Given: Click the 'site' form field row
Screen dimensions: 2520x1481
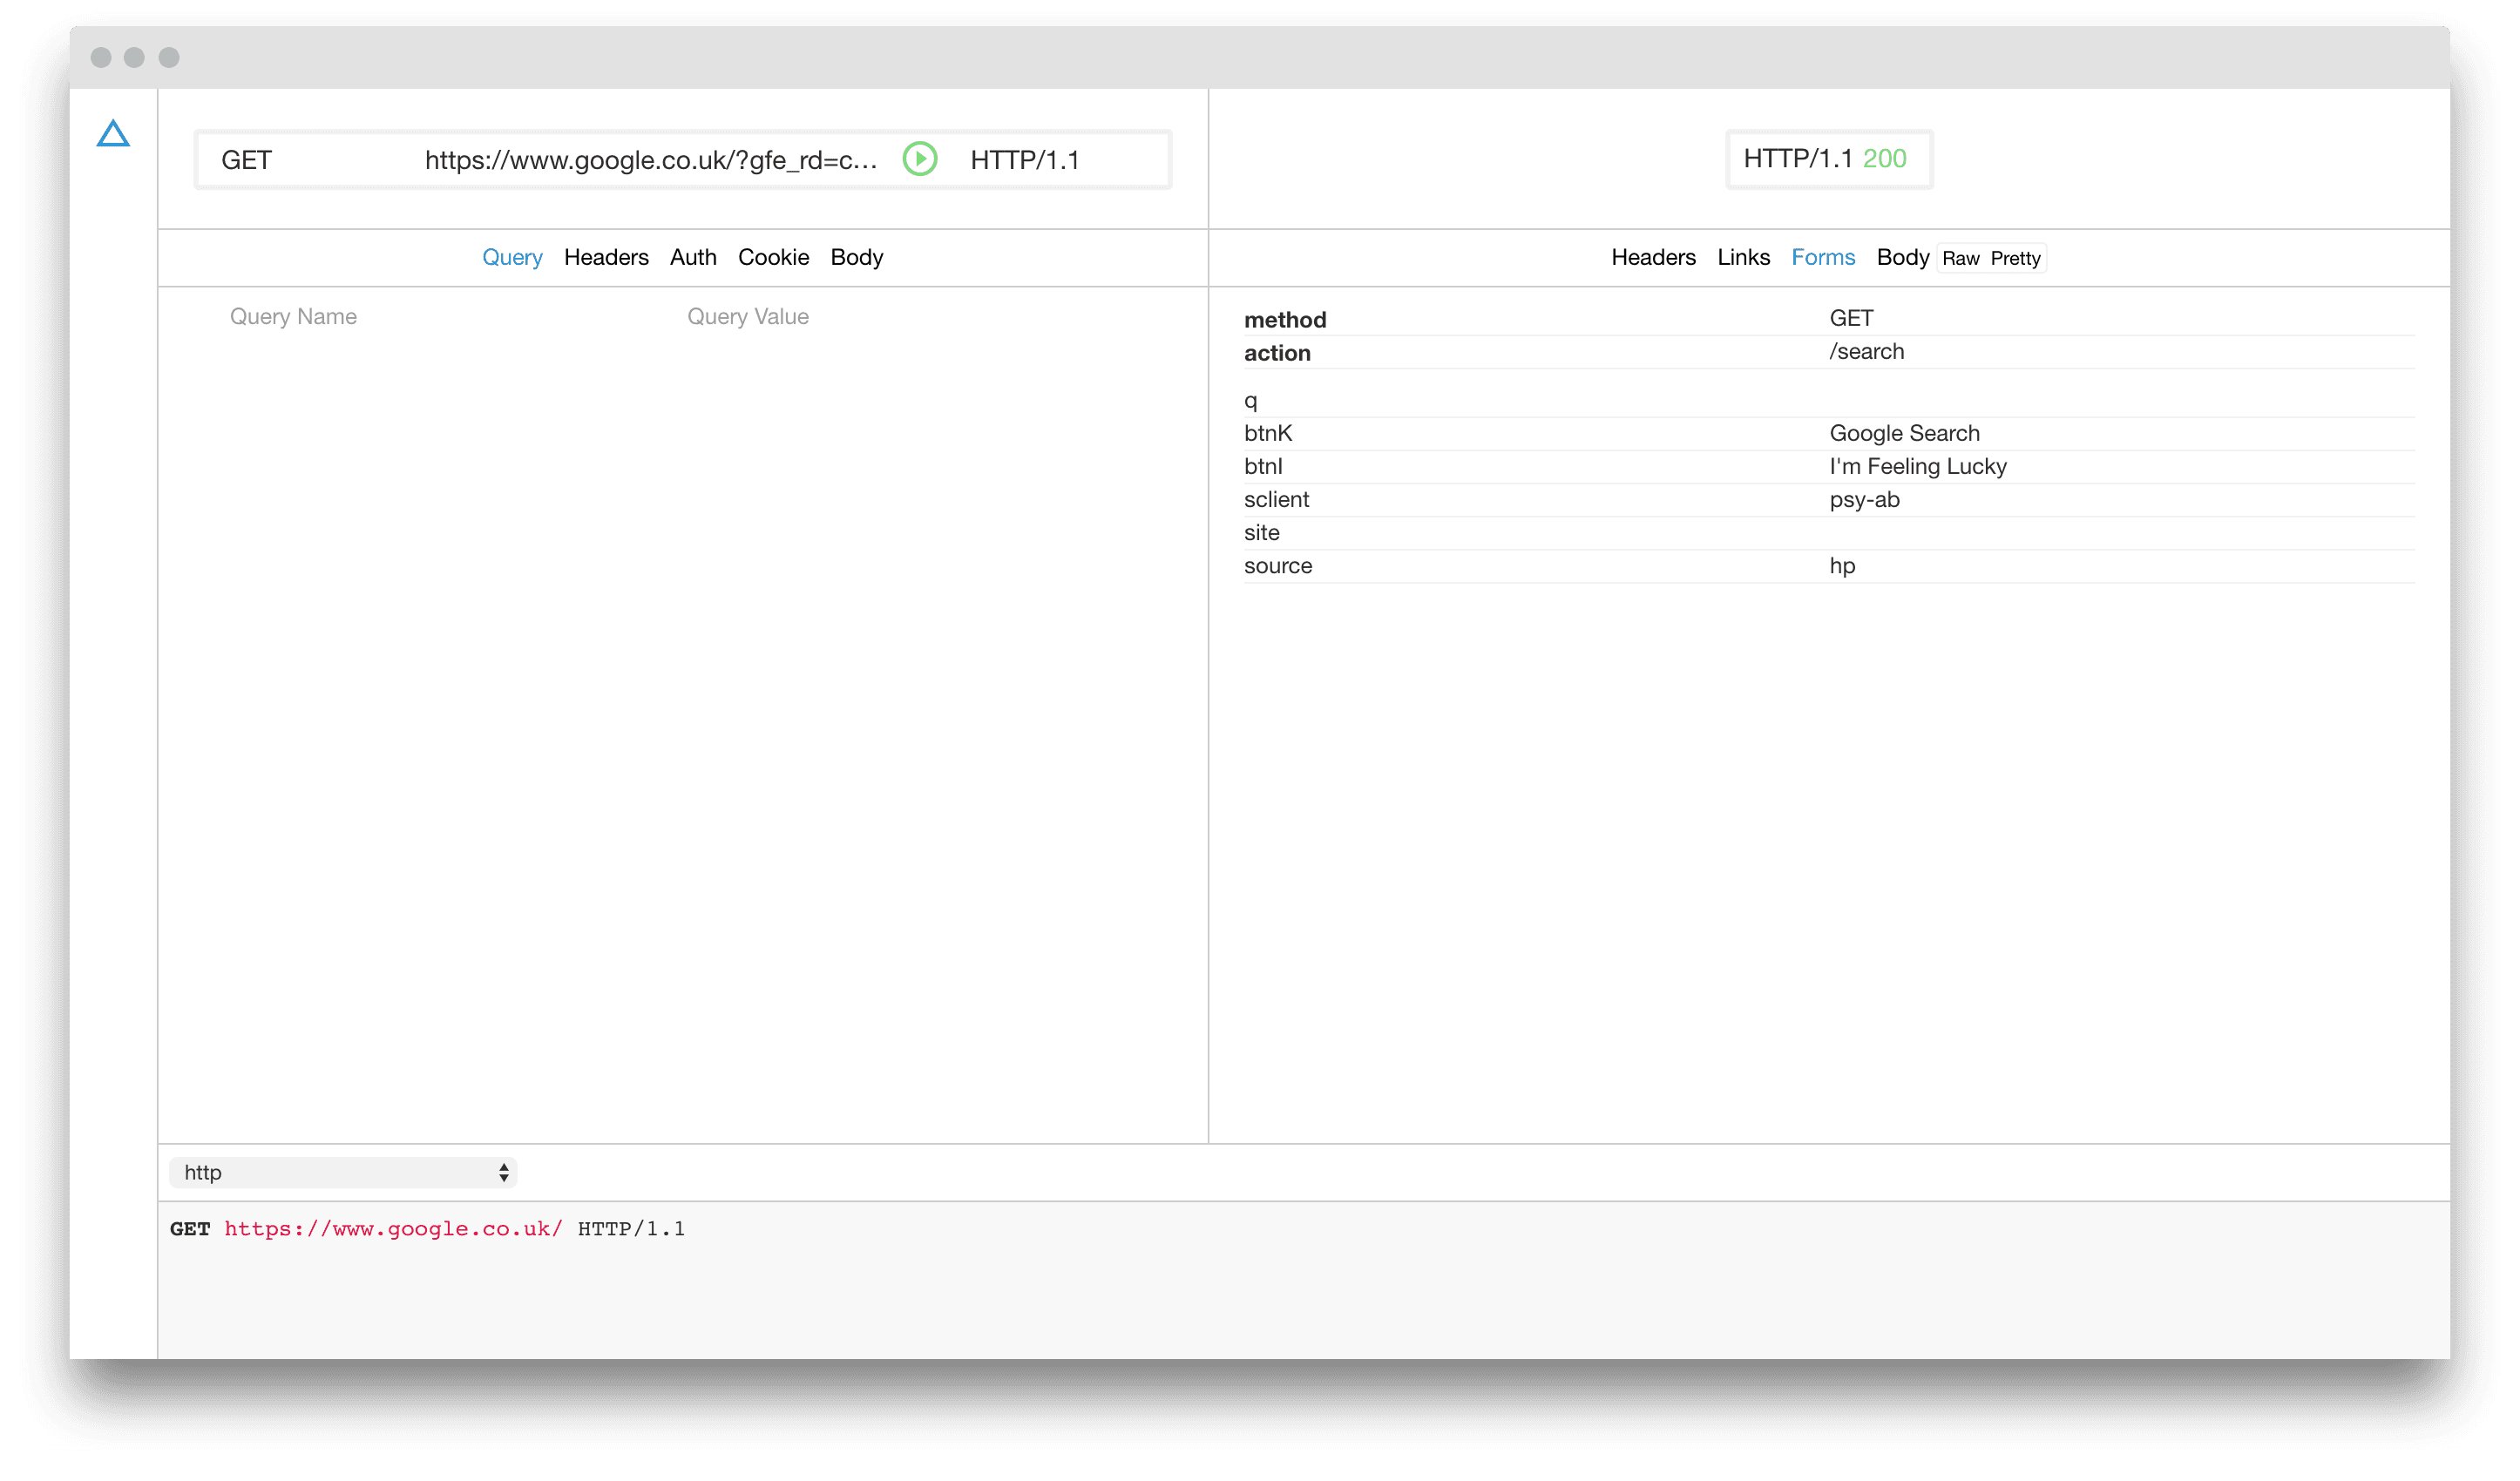Looking at the screenshot, I should coord(1829,532).
